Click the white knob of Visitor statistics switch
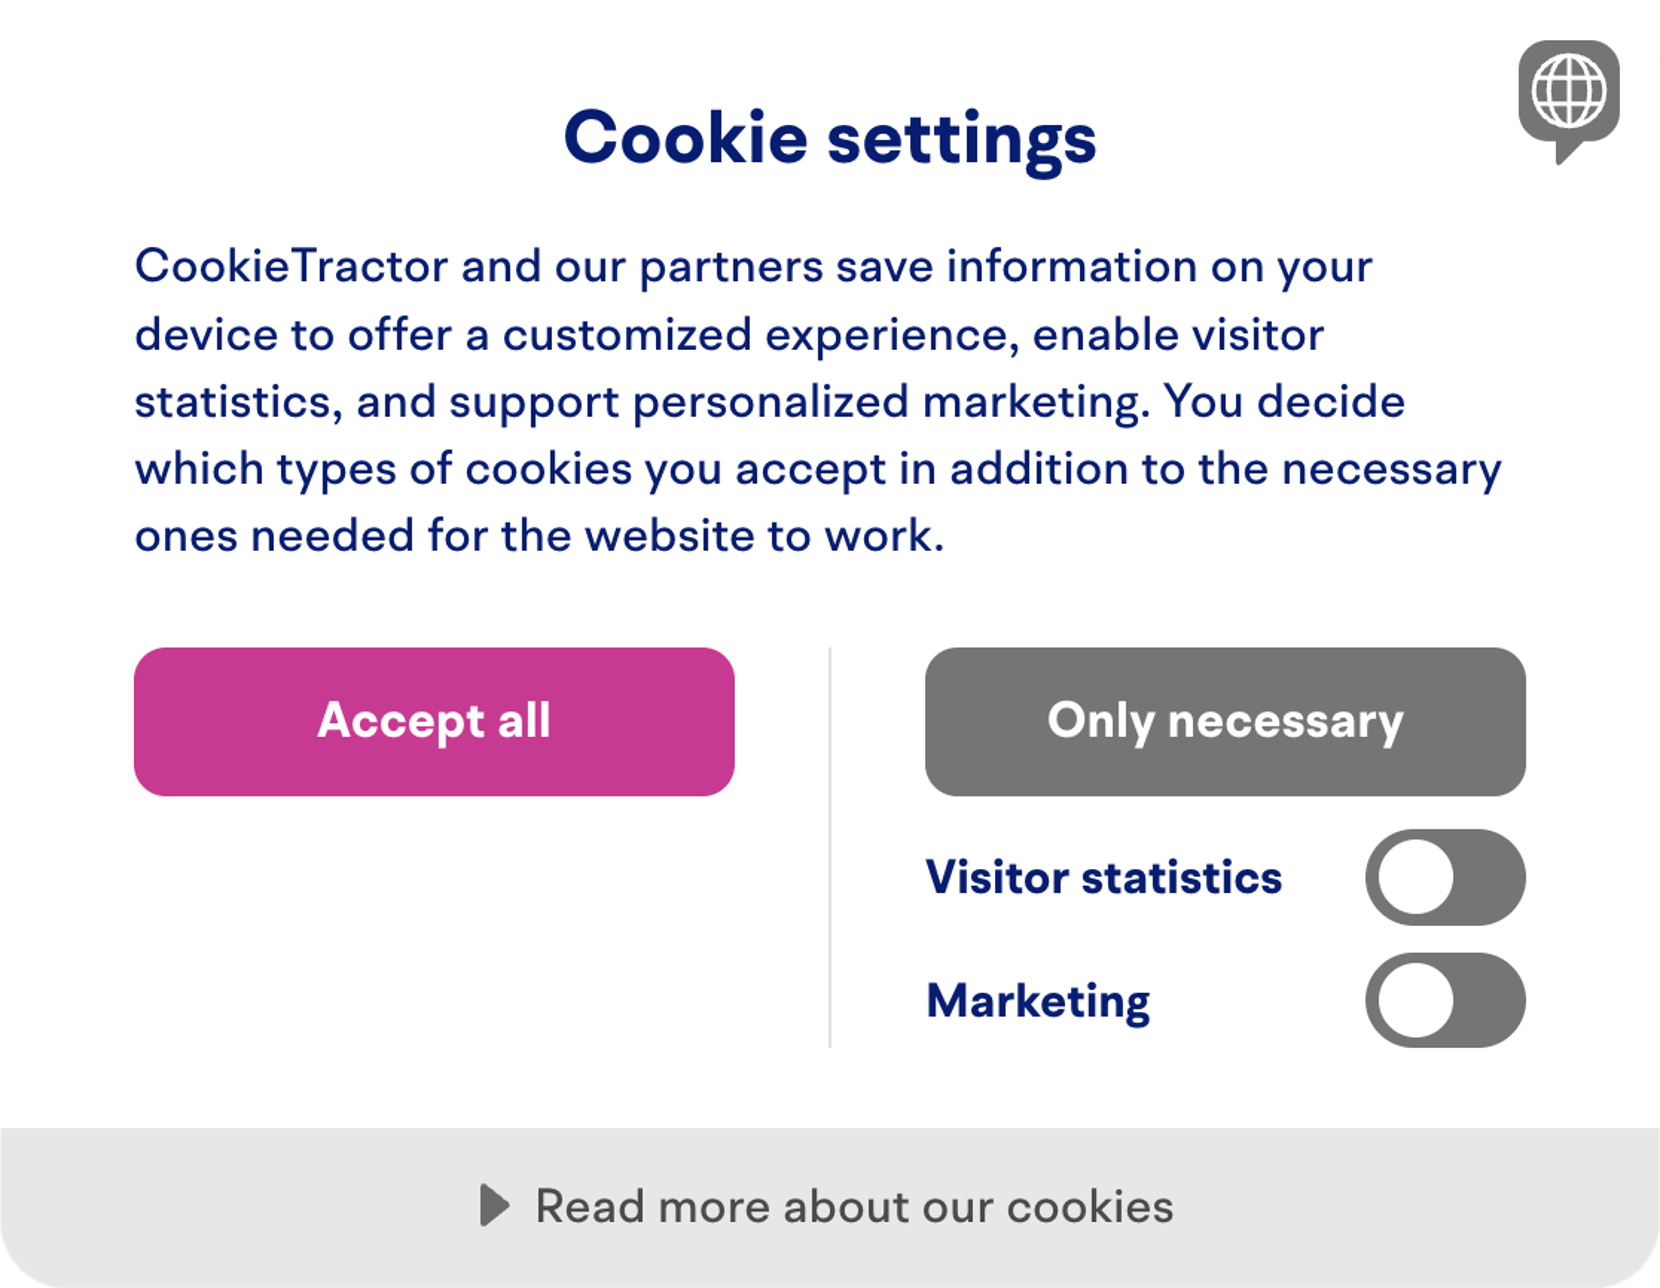The image size is (1660, 1288). point(1415,877)
